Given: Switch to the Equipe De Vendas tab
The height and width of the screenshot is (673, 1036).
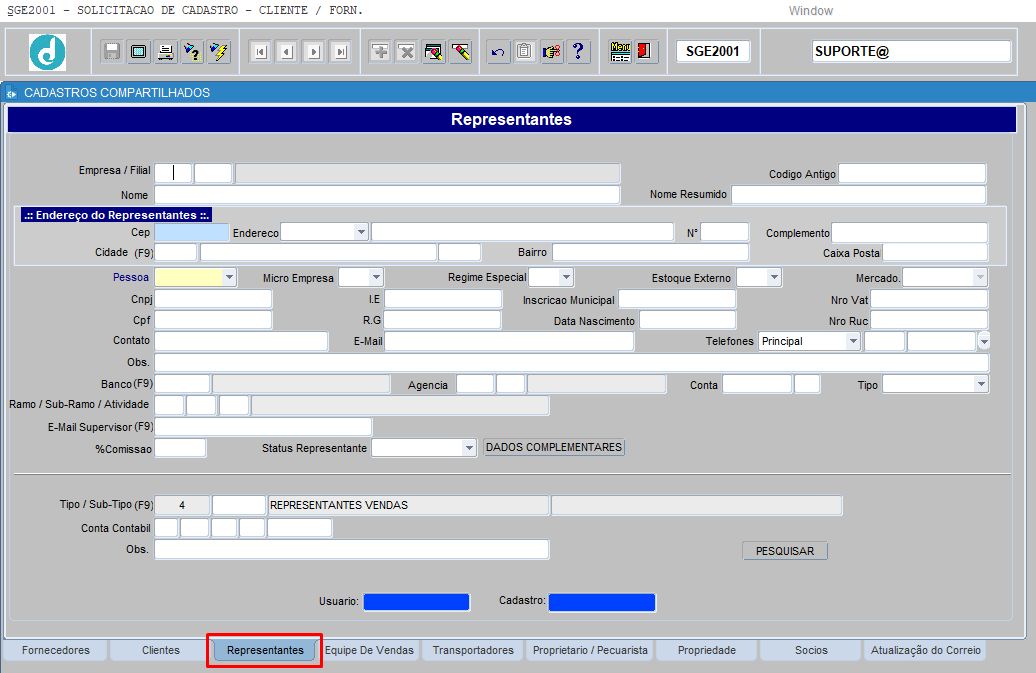Looking at the screenshot, I should pos(369,651).
